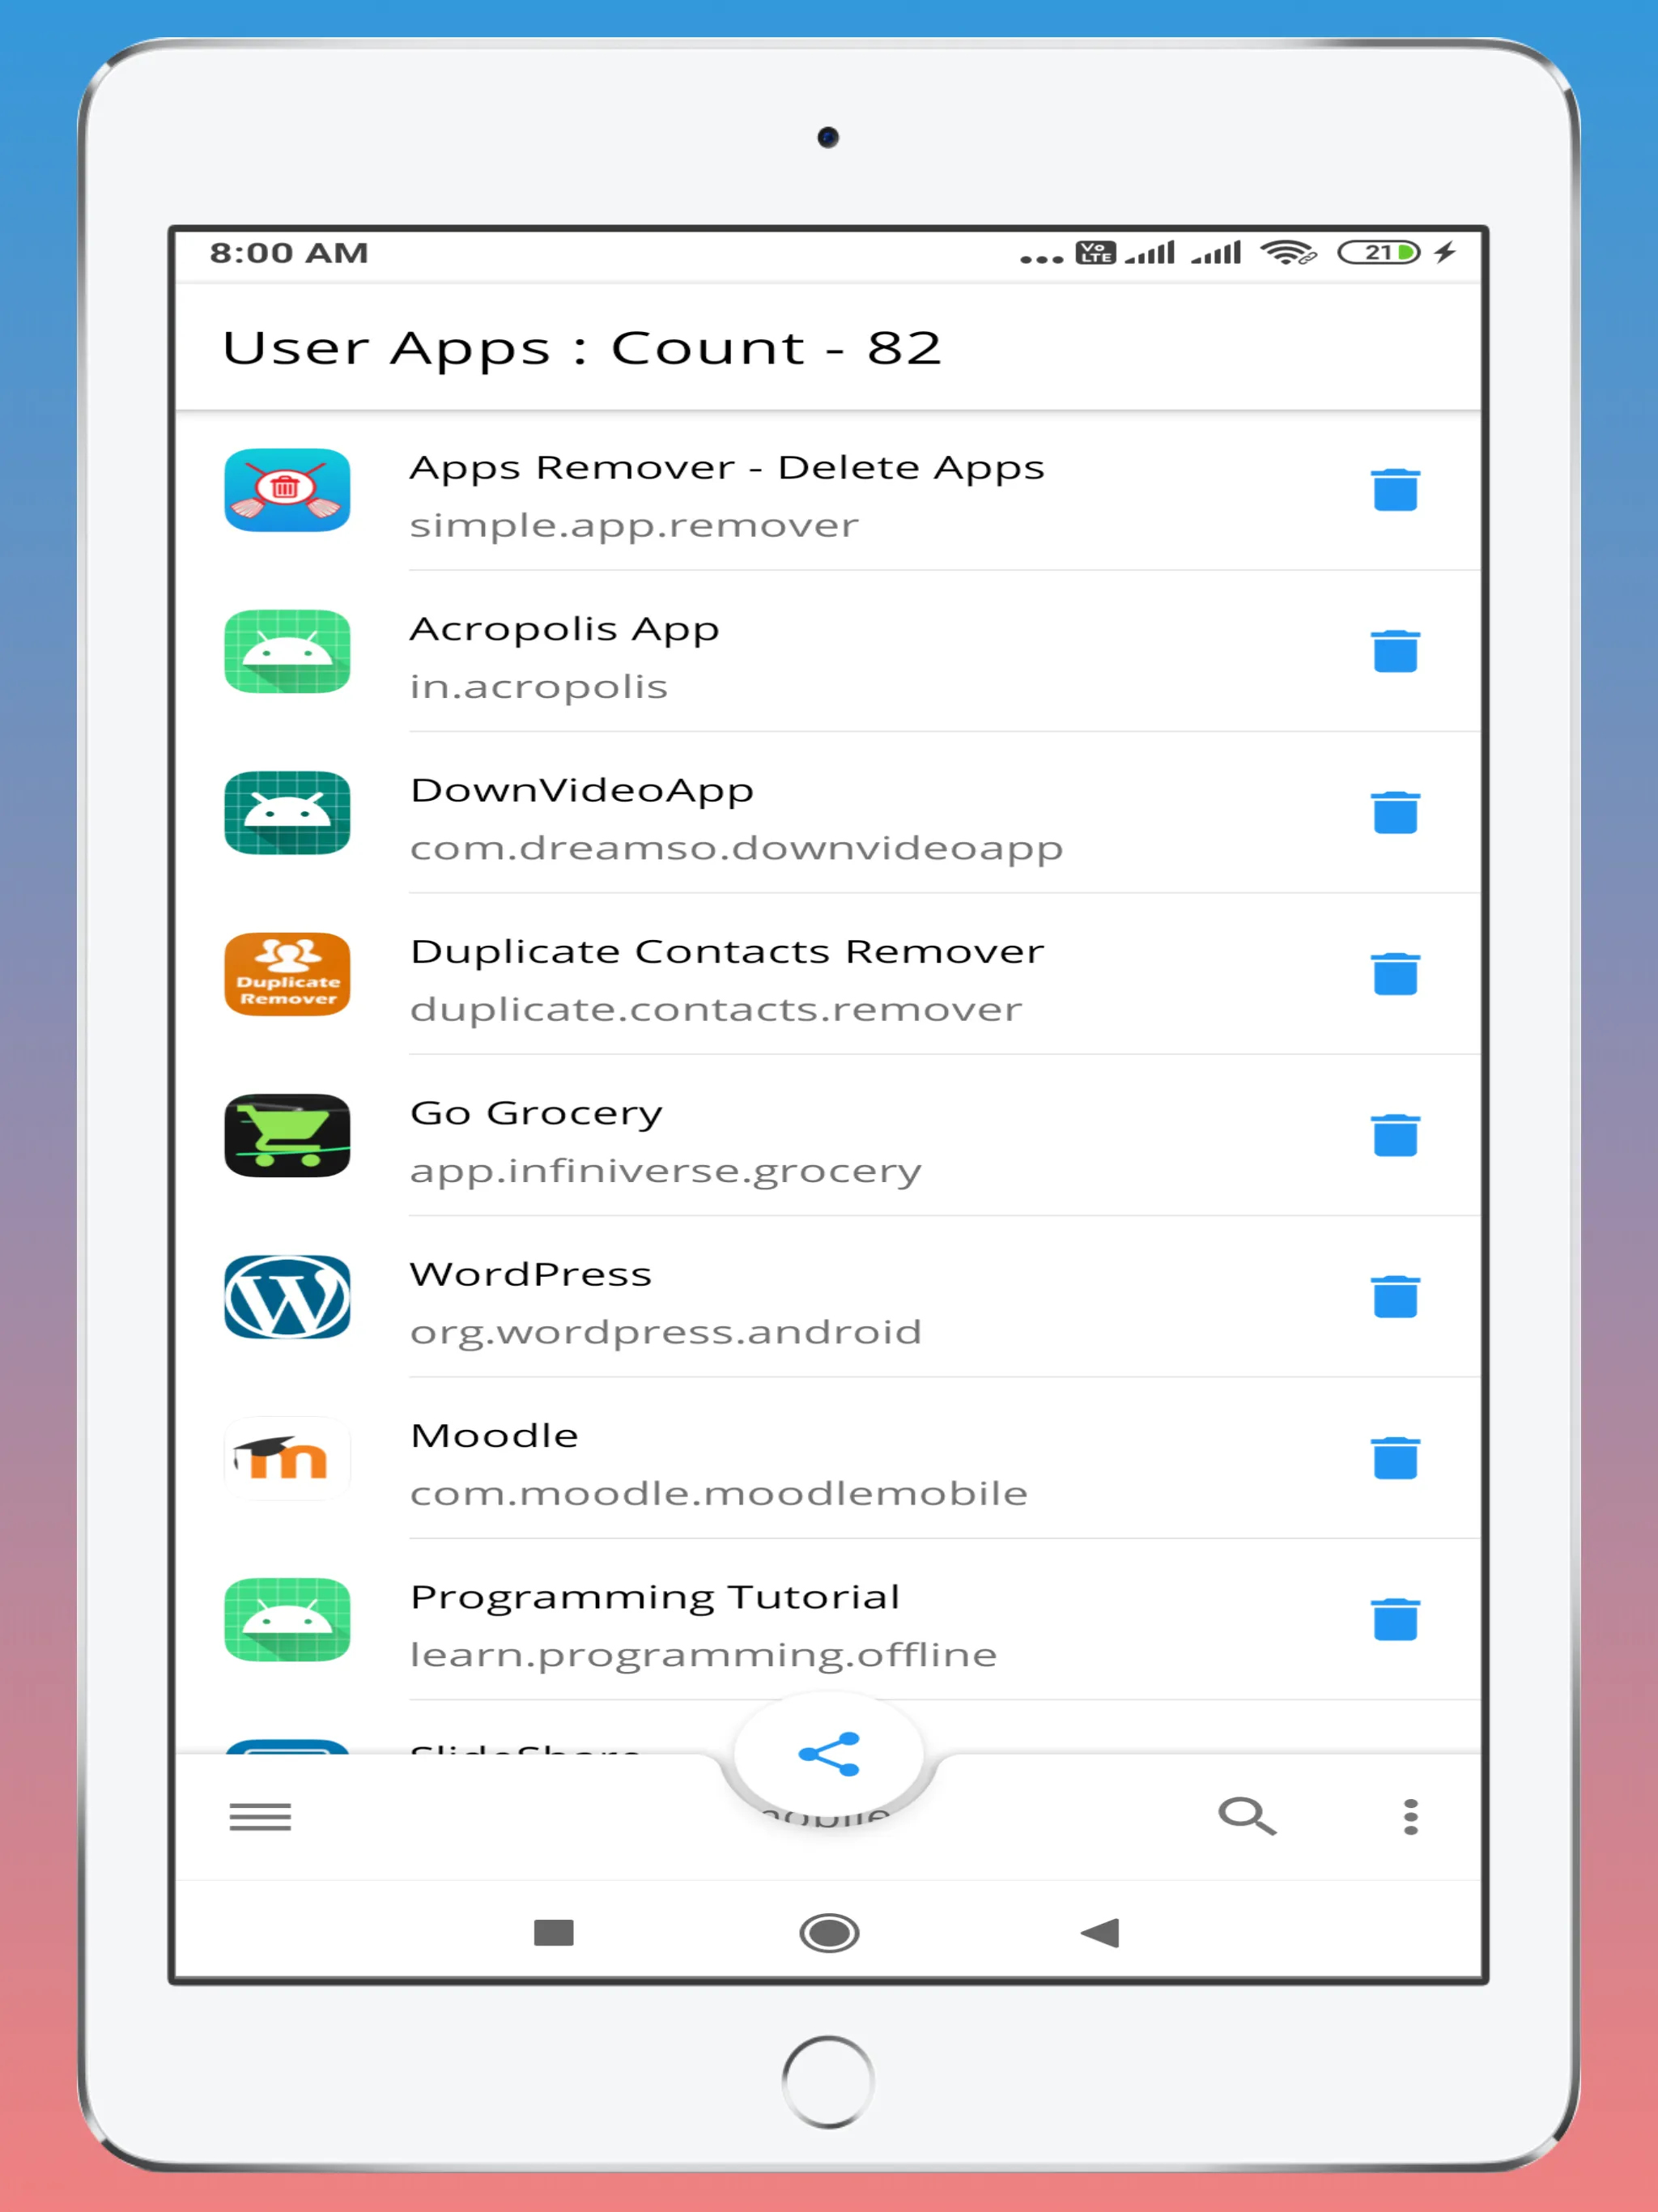Click the Programming Tutorial delete icon
This screenshot has height=2212, width=1658.
(x=1393, y=1614)
